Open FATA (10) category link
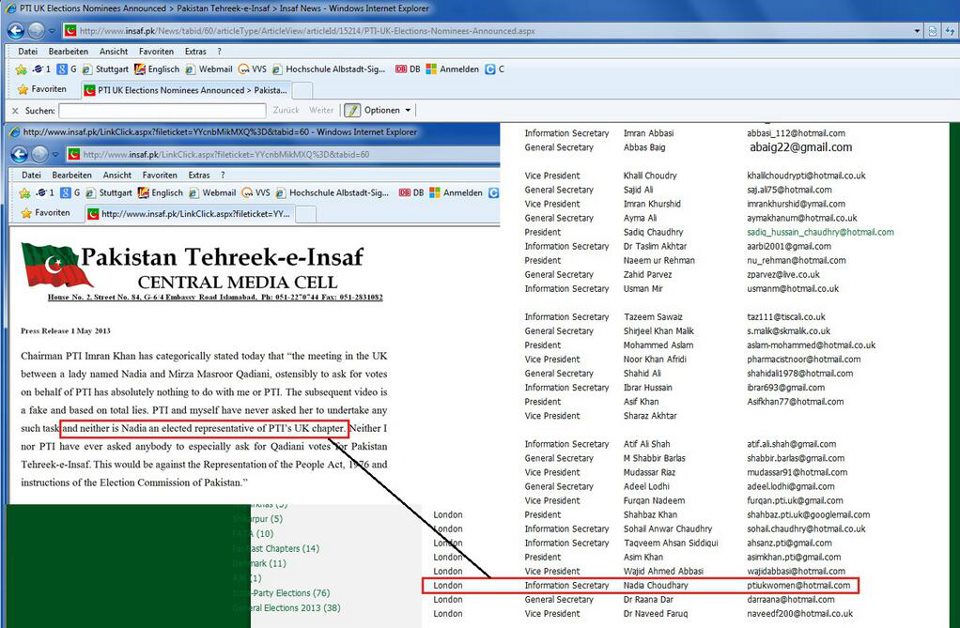 (253, 534)
